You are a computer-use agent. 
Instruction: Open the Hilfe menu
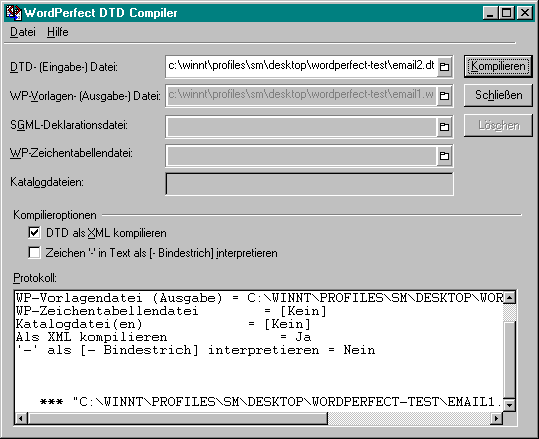pyautogui.click(x=57, y=32)
